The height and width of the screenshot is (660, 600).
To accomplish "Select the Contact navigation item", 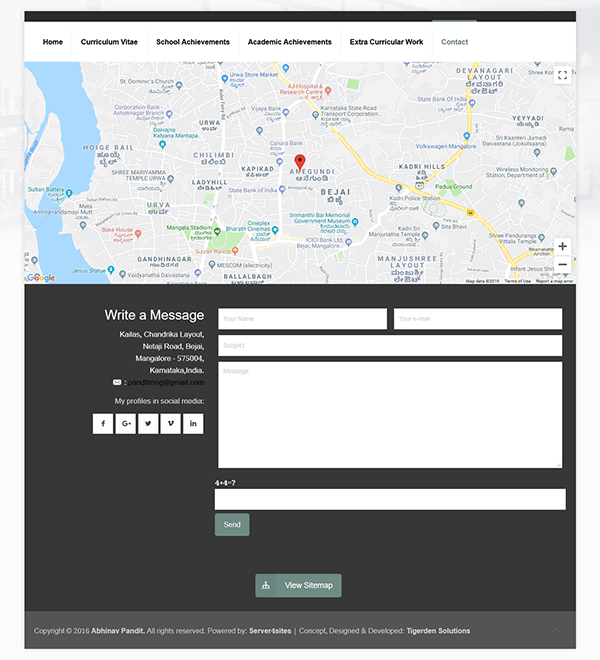I will [454, 42].
